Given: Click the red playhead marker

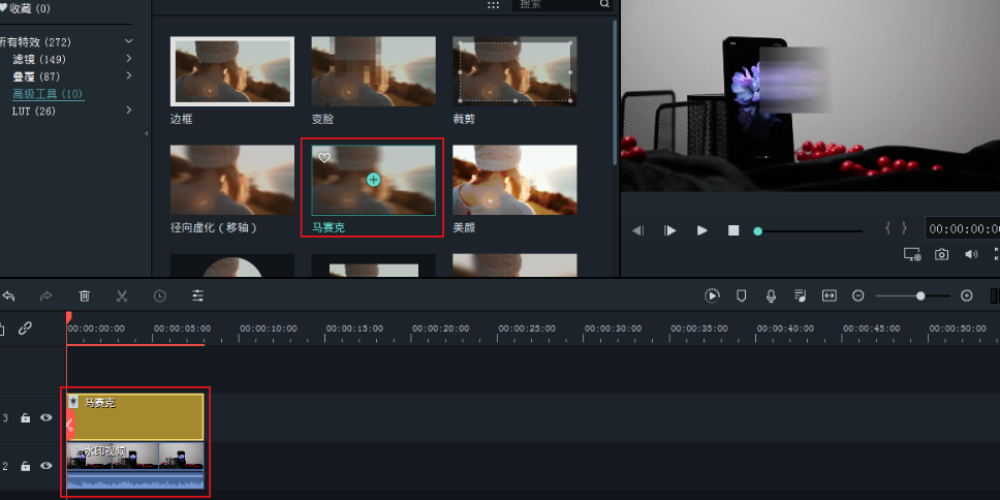Looking at the screenshot, I should click(68, 317).
